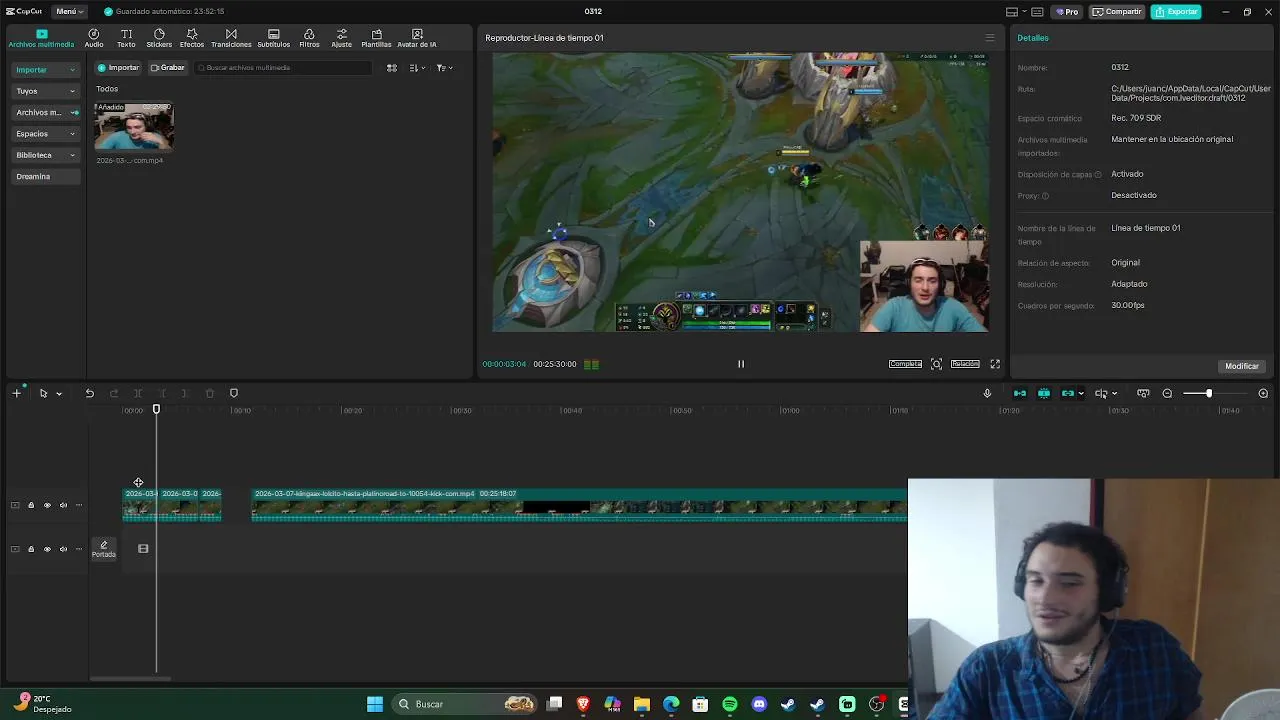
Task: Click the add track plus icon
Action: click(x=16, y=393)
